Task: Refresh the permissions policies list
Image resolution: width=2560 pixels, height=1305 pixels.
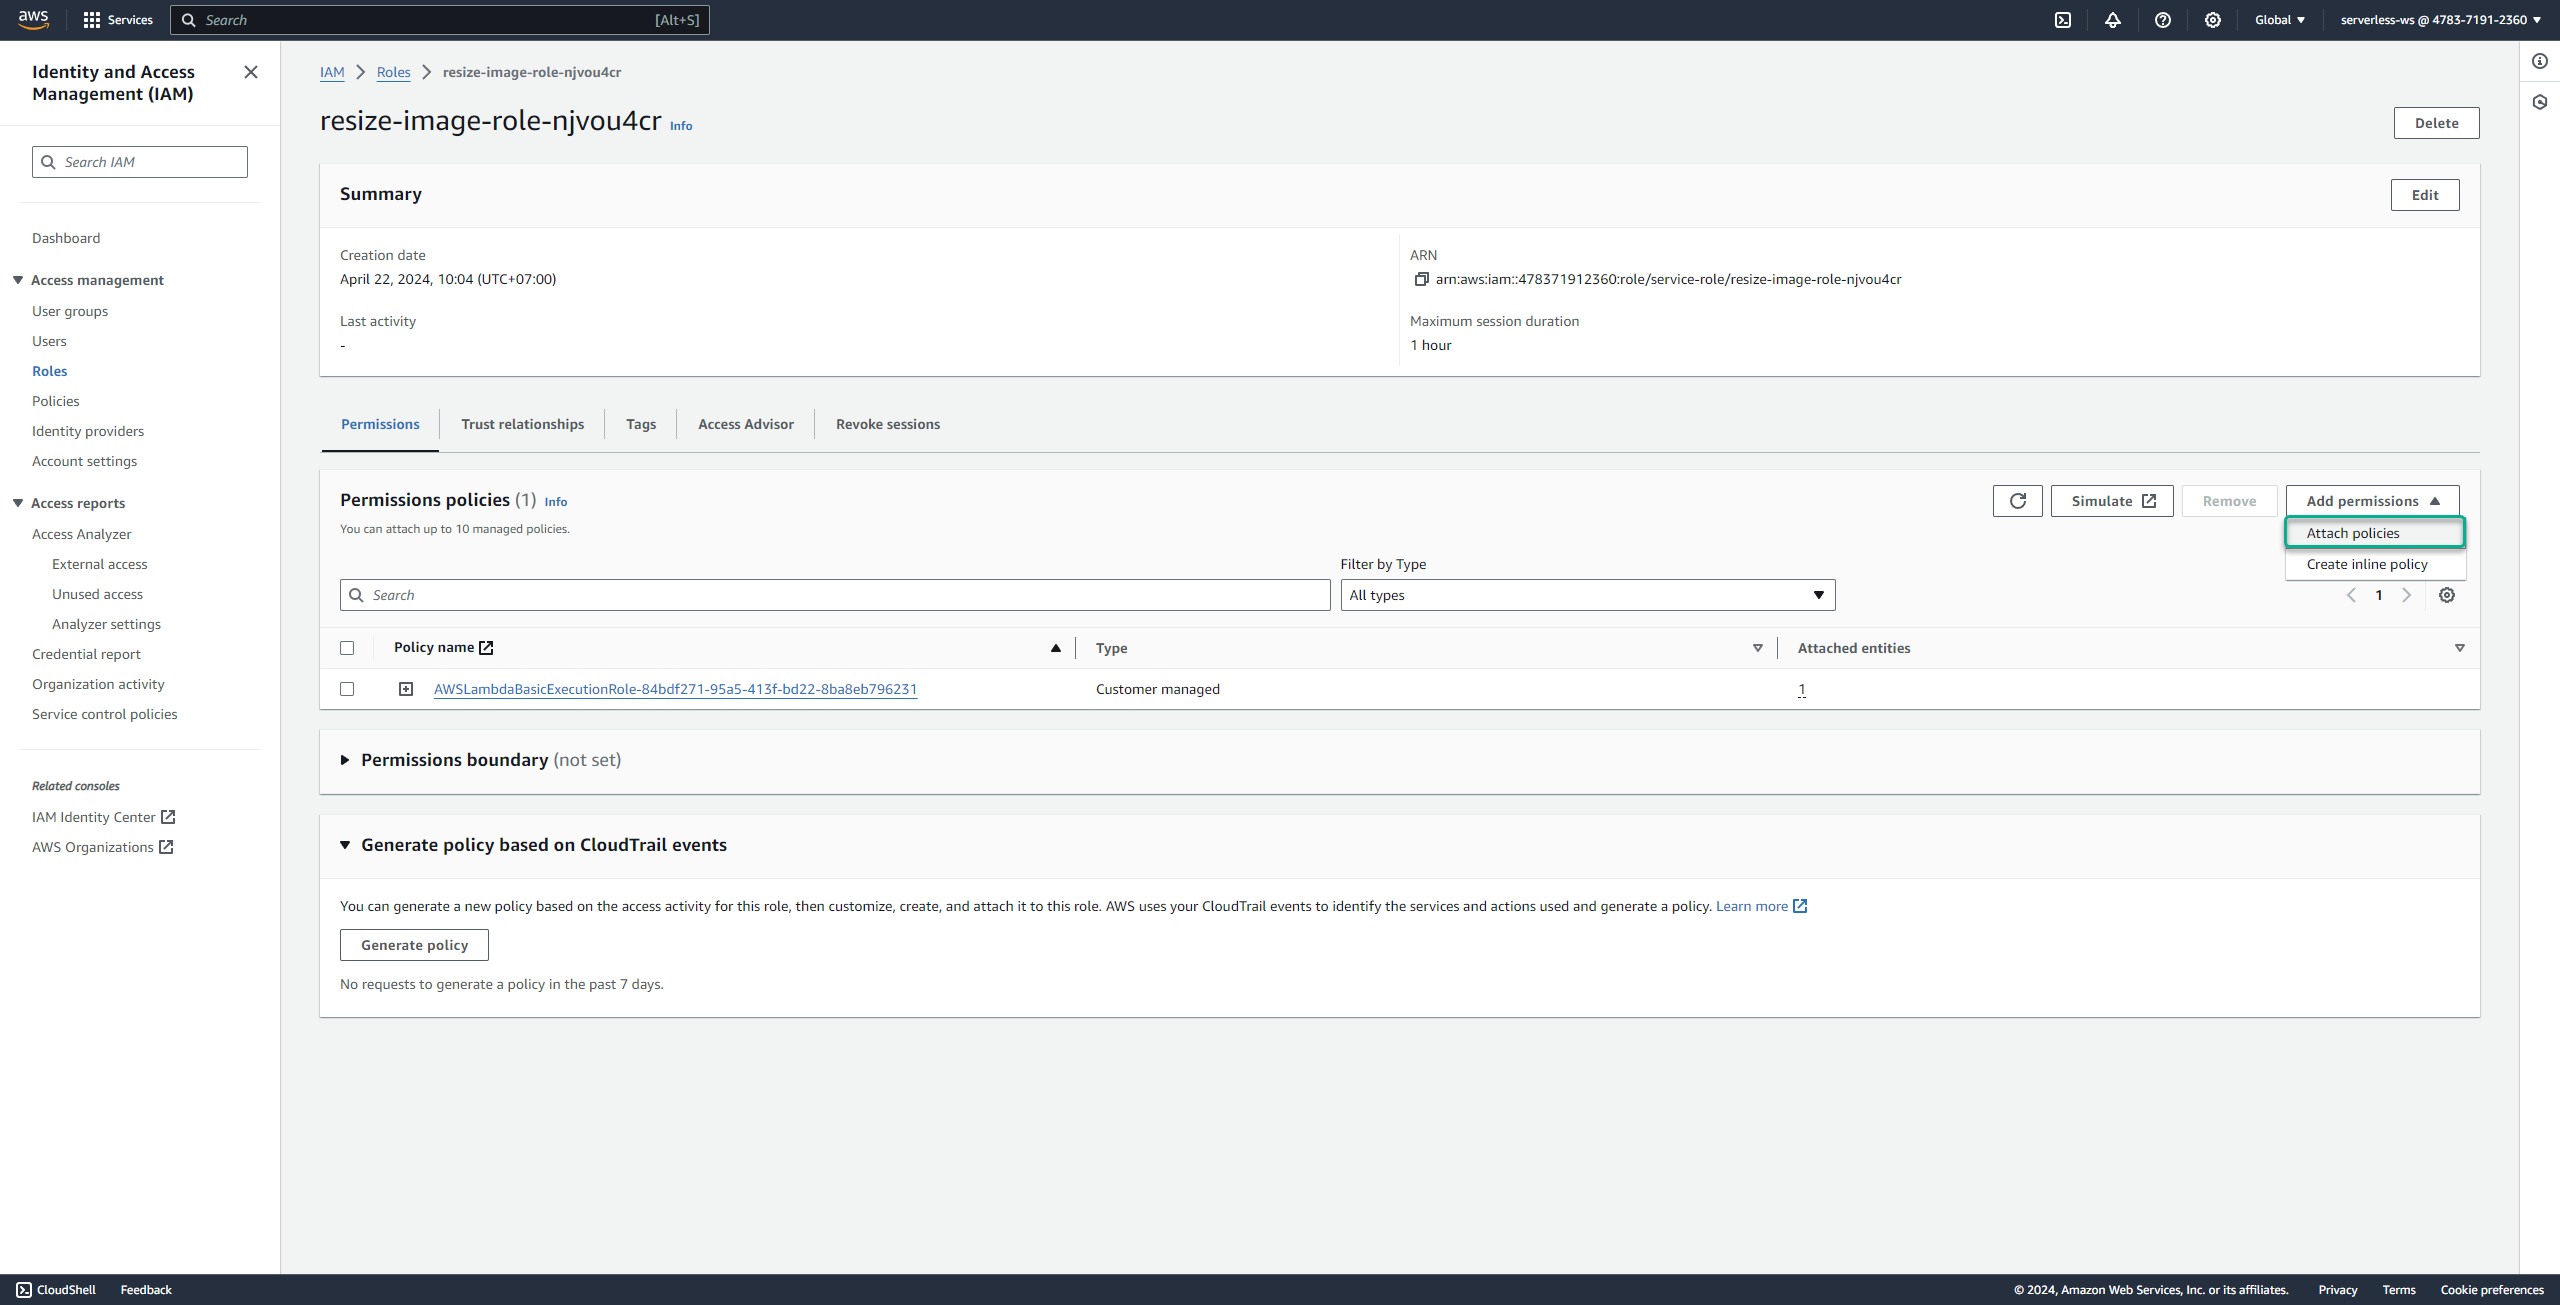Action: point(2018,501)
